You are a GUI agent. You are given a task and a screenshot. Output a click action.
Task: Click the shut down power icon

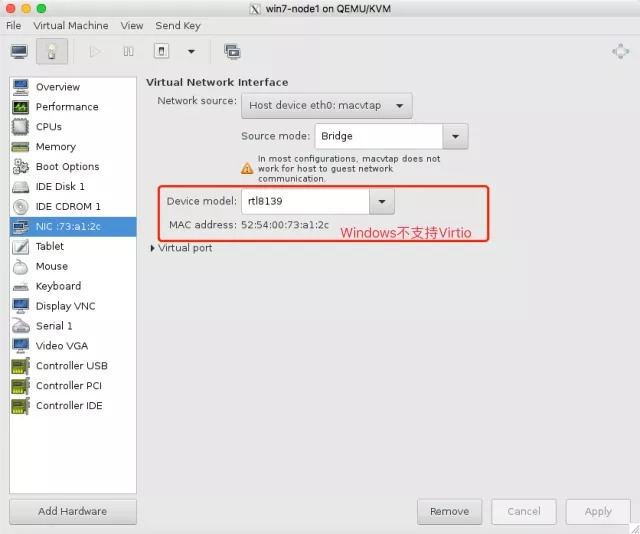tap(161, 51)
